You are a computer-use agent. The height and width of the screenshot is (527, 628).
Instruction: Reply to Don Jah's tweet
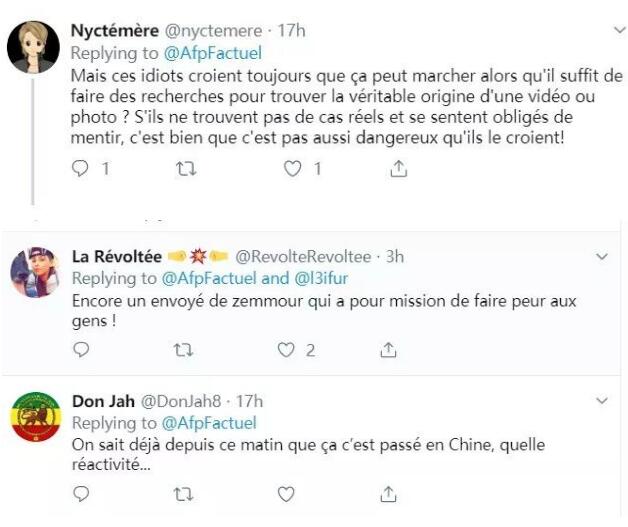pos(82,494)
